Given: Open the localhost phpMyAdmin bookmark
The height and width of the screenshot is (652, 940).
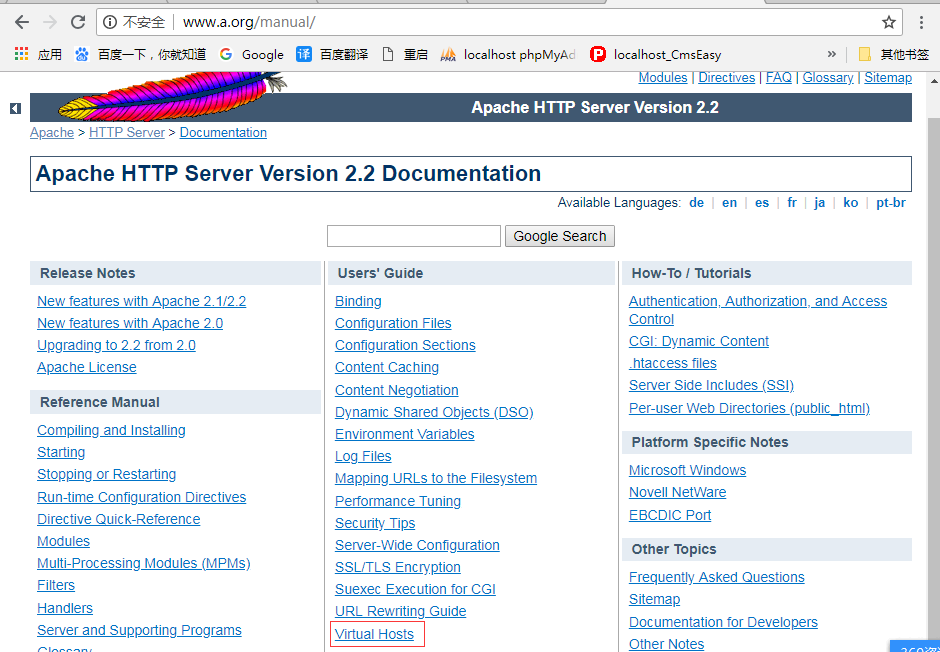Looking at the screenshot, I should coord(508,55).
